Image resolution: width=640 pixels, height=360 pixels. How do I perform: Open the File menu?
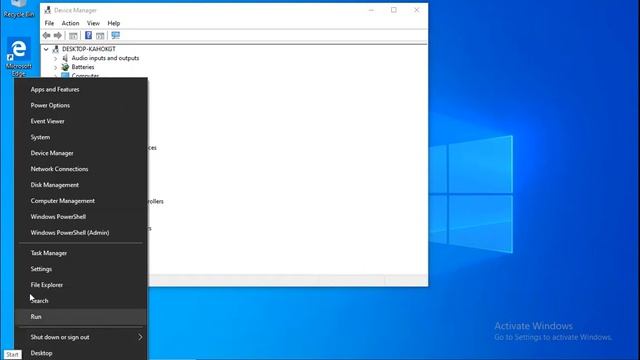click(49, 23)
